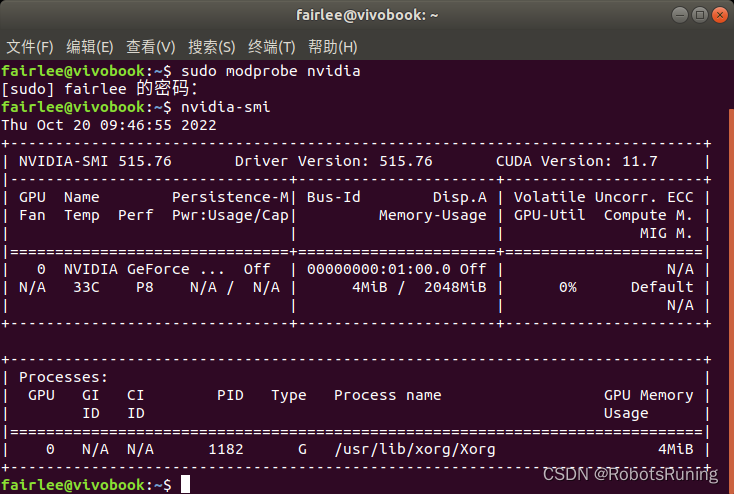This screenshot has height=494, width=734.
Task: Open the 终端(T) menu
Action: (272, 47)
